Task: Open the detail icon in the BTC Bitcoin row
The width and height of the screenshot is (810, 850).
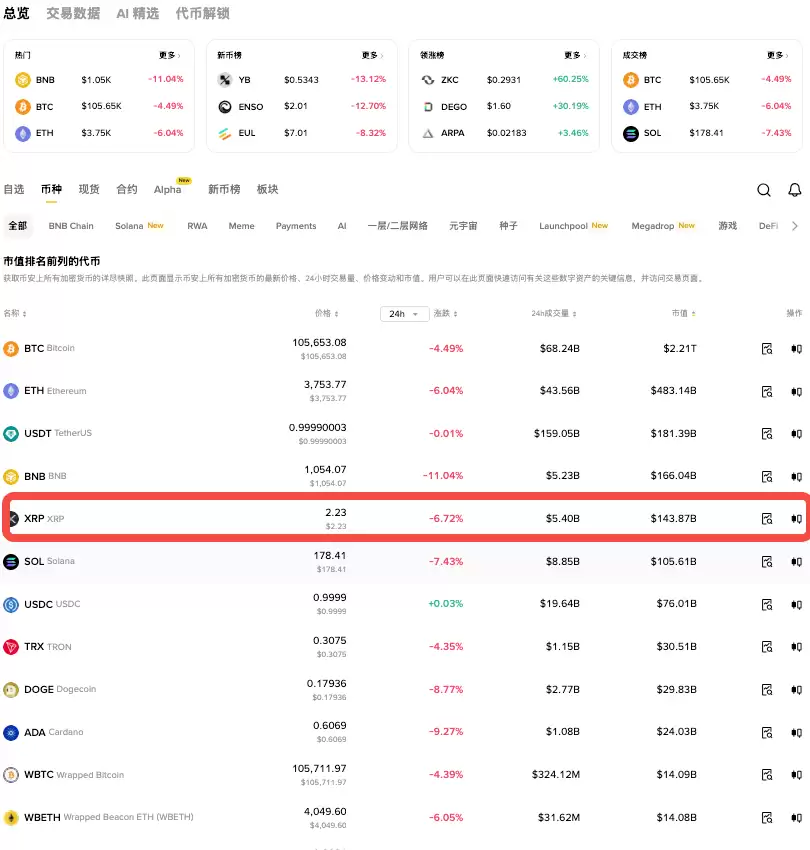Action: (767, 349)
